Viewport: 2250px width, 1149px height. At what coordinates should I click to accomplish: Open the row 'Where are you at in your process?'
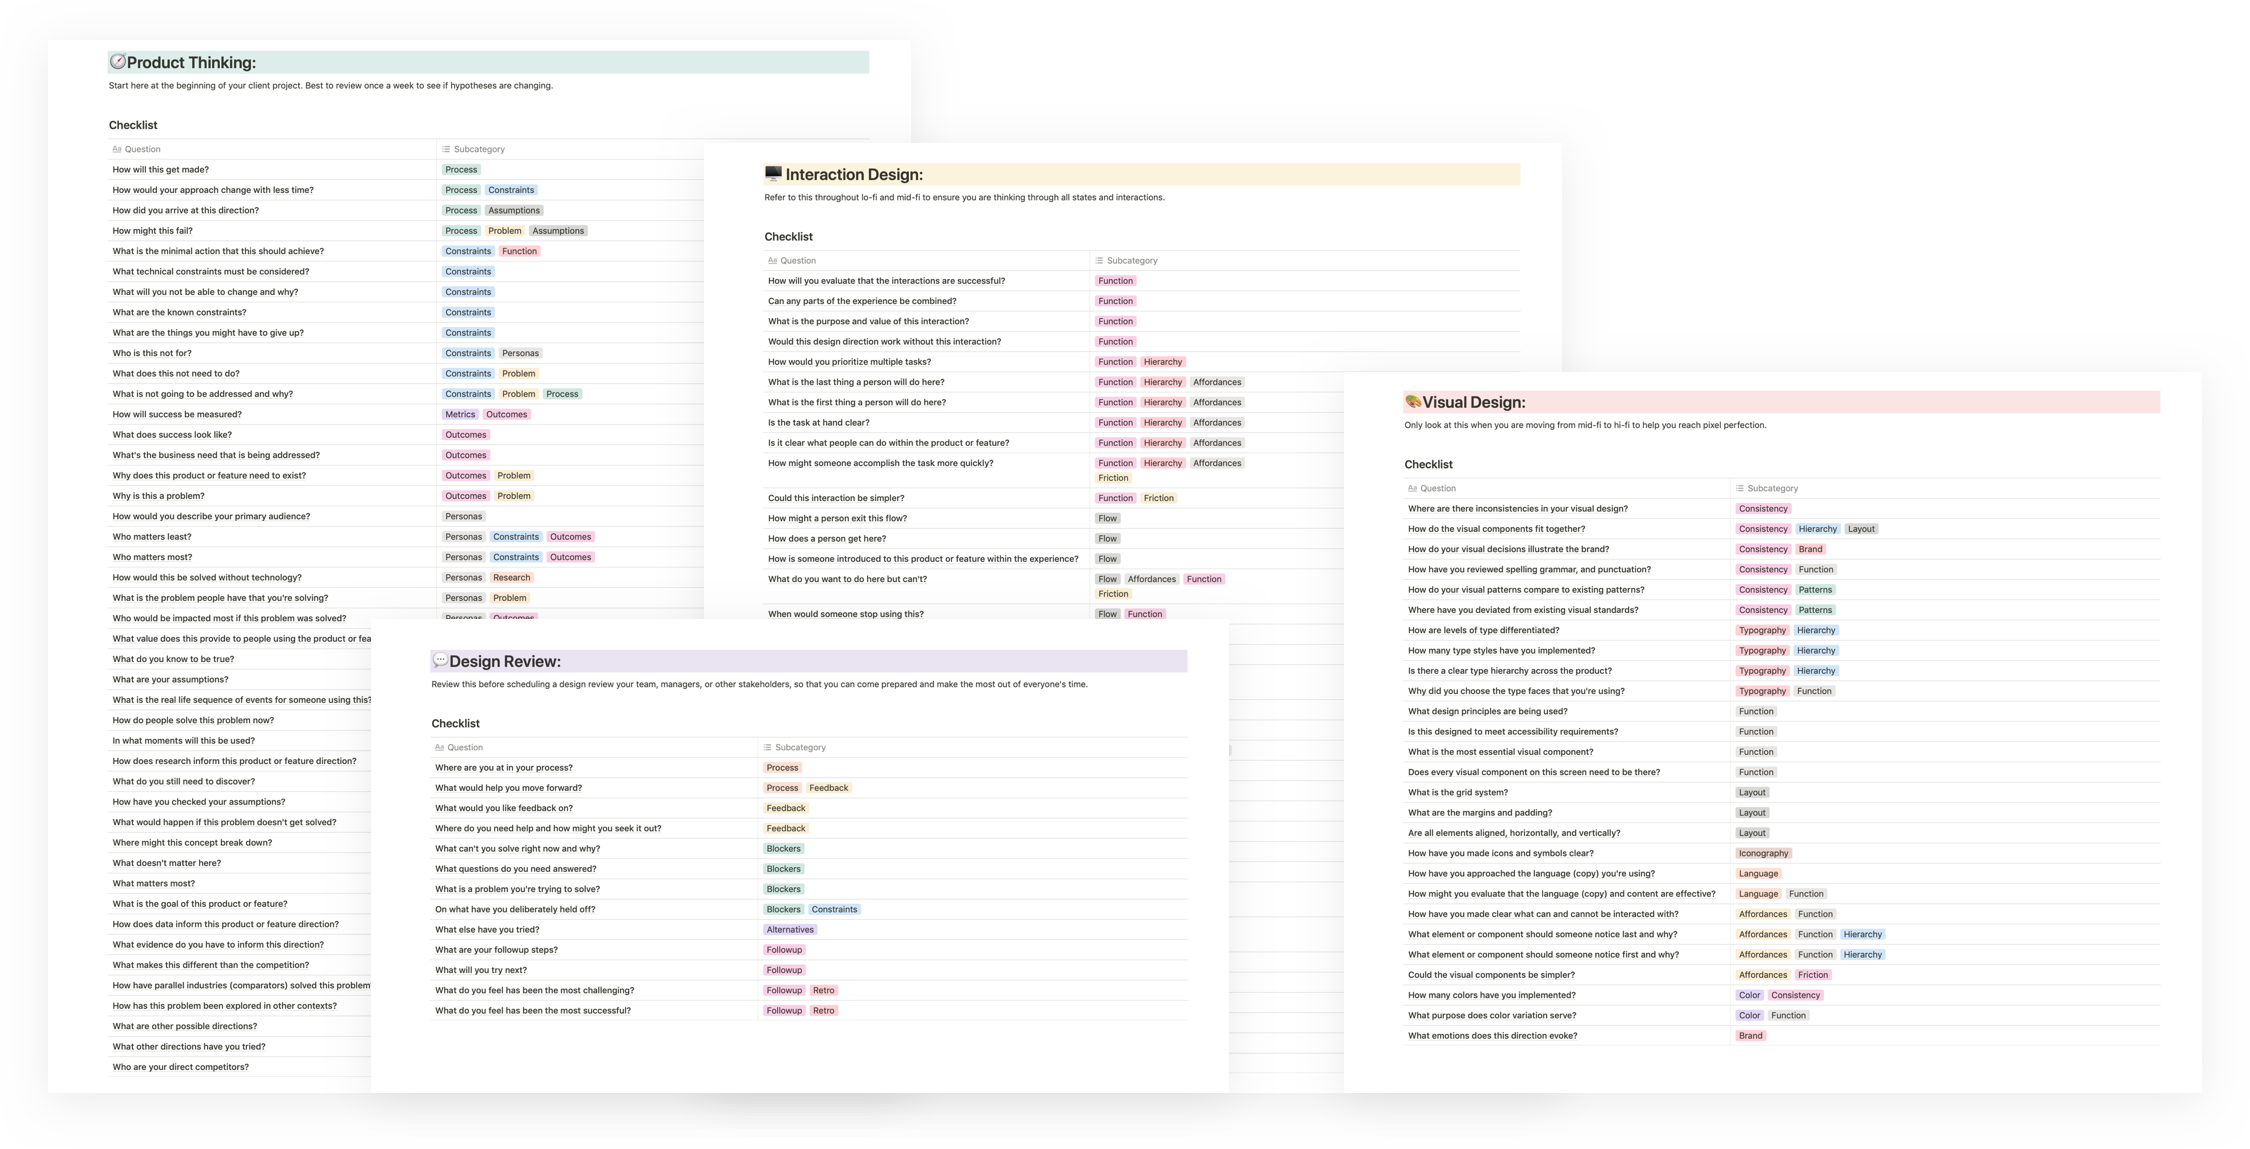pyautogui.click(x=504, y=768)
